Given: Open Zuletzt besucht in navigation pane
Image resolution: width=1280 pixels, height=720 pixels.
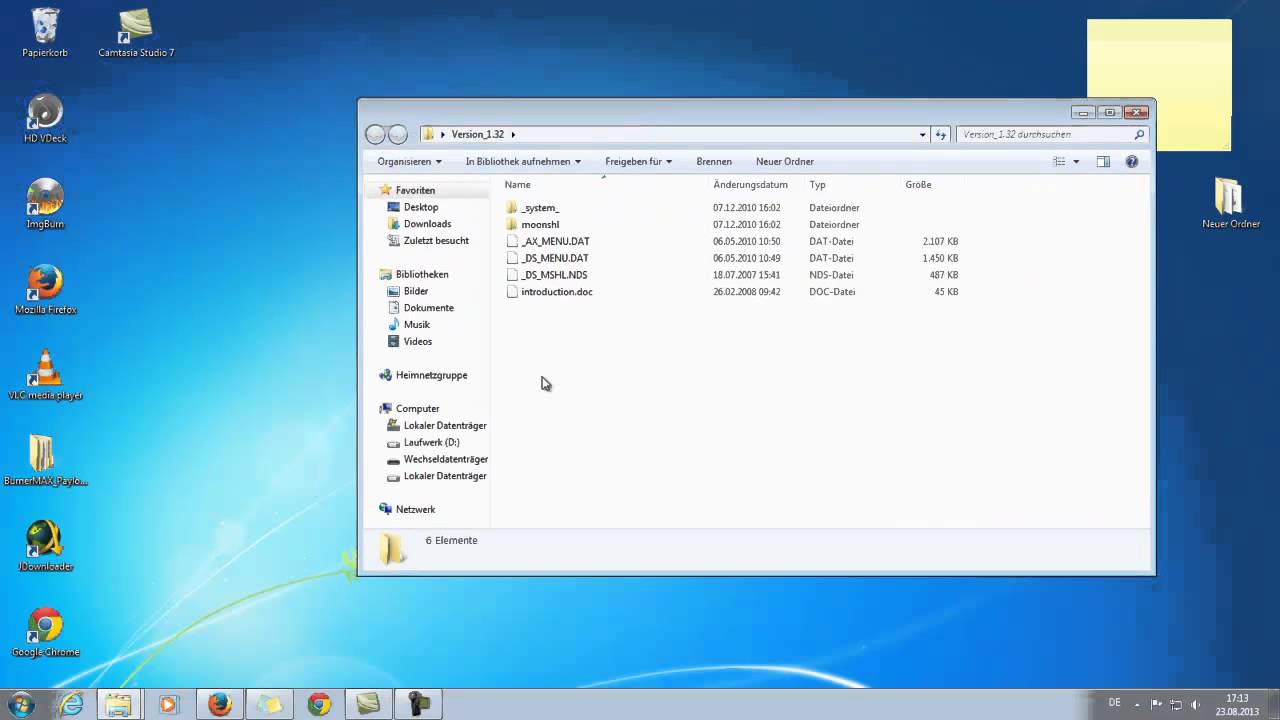Looking at the screenshot, I should [x=436, y=241].
